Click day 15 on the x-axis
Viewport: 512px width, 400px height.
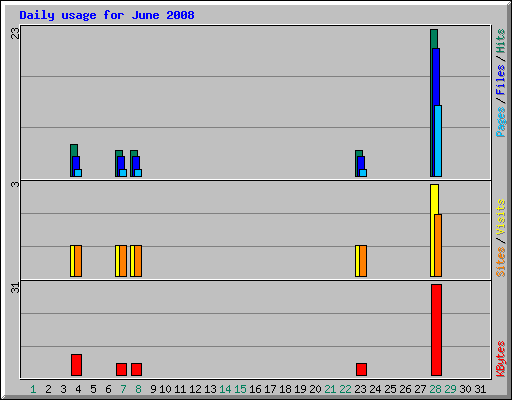240,389
